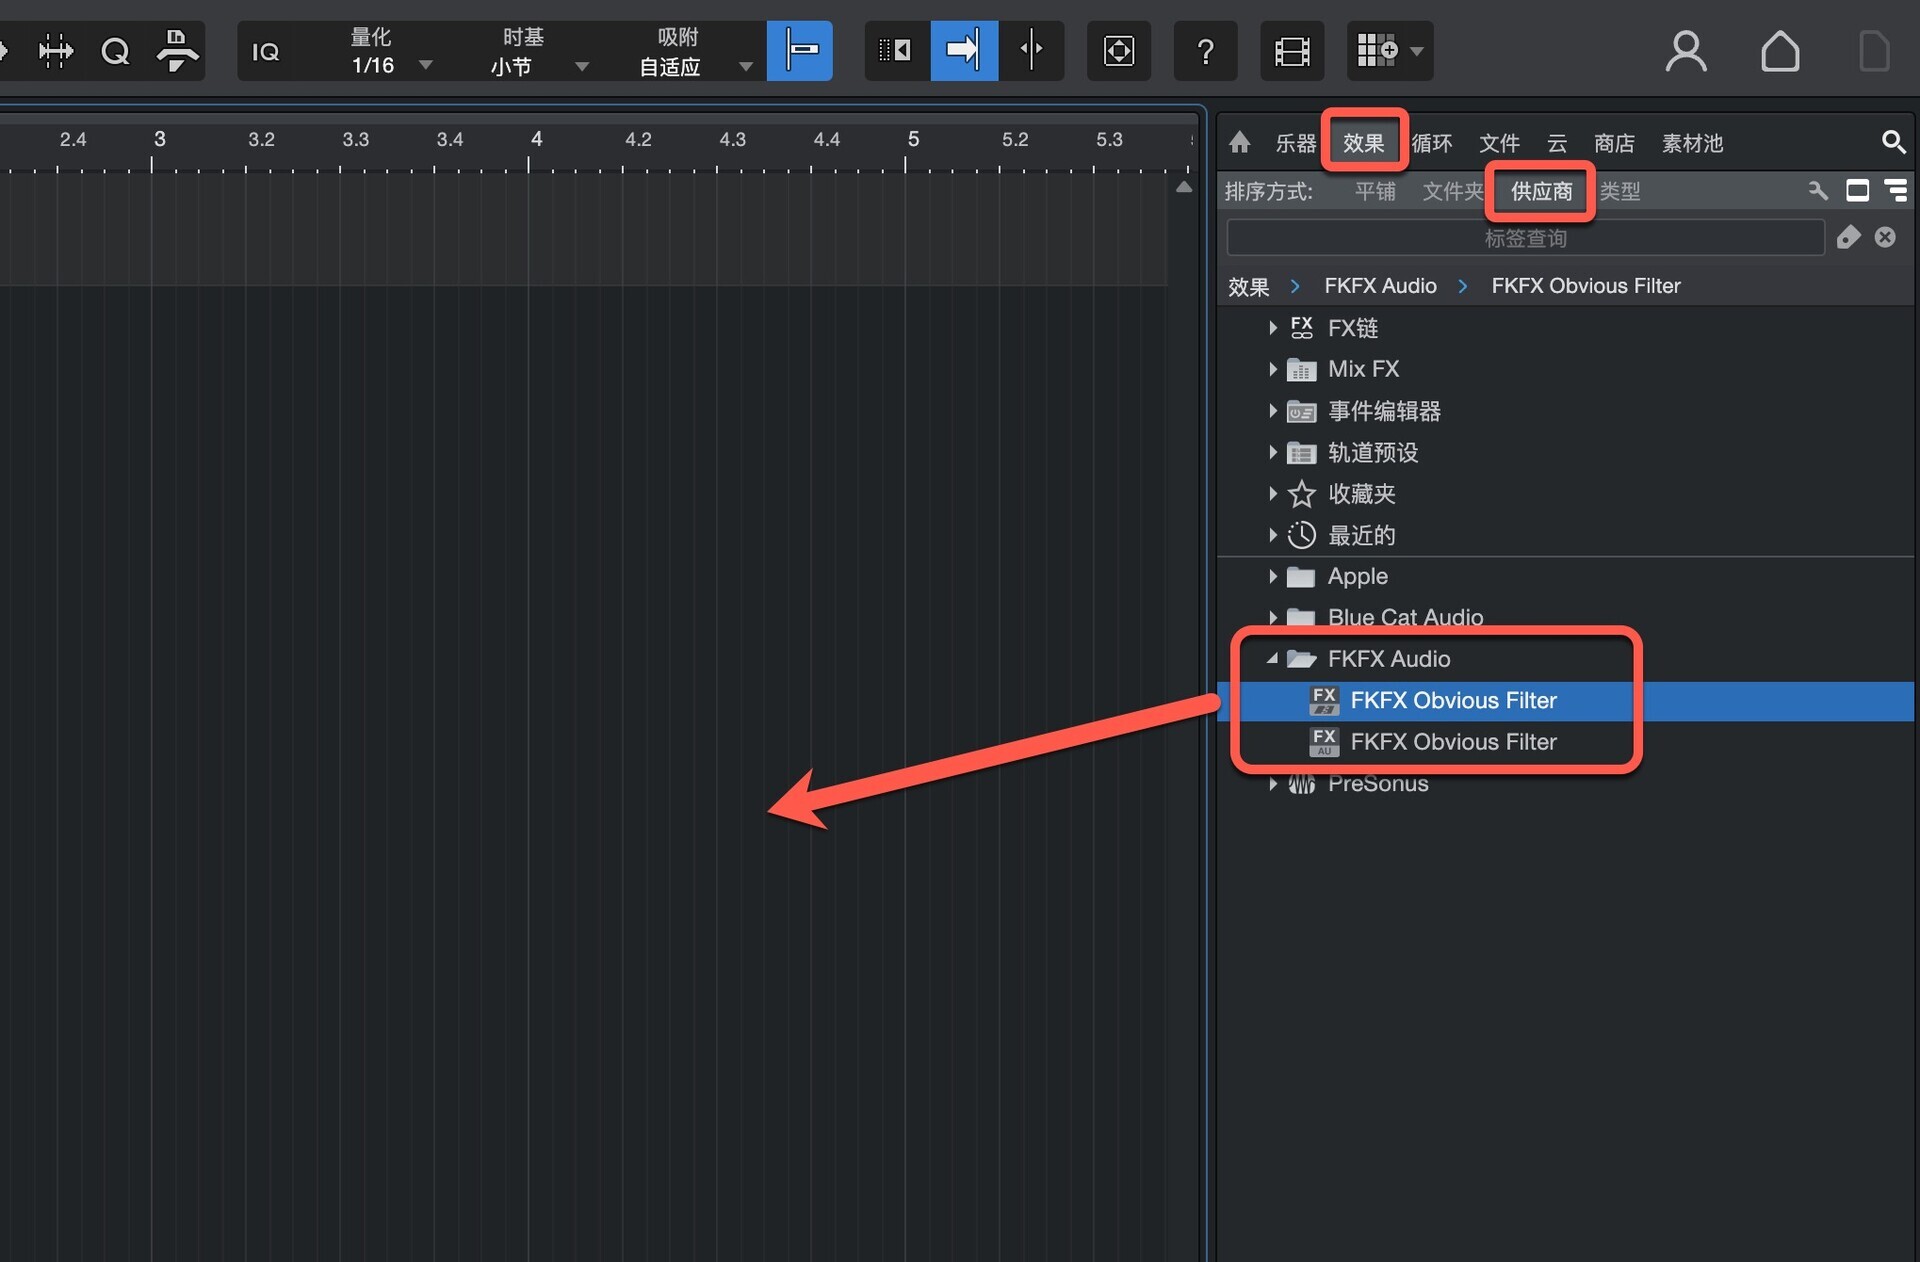The image size is (1920, 1262).
Task: Click FKFX Audio in the breadcrumb path
Action: (1380, 286)
